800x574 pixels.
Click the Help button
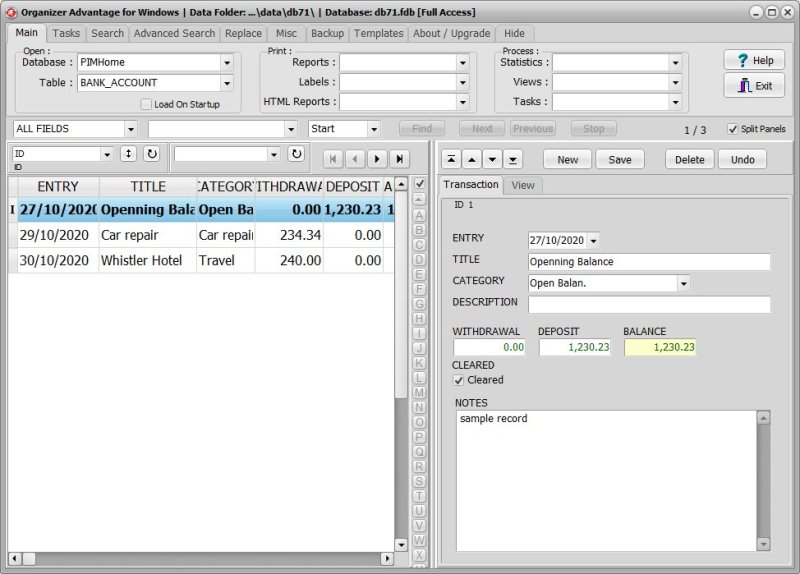pyautogui.click(x=754, y=61)
